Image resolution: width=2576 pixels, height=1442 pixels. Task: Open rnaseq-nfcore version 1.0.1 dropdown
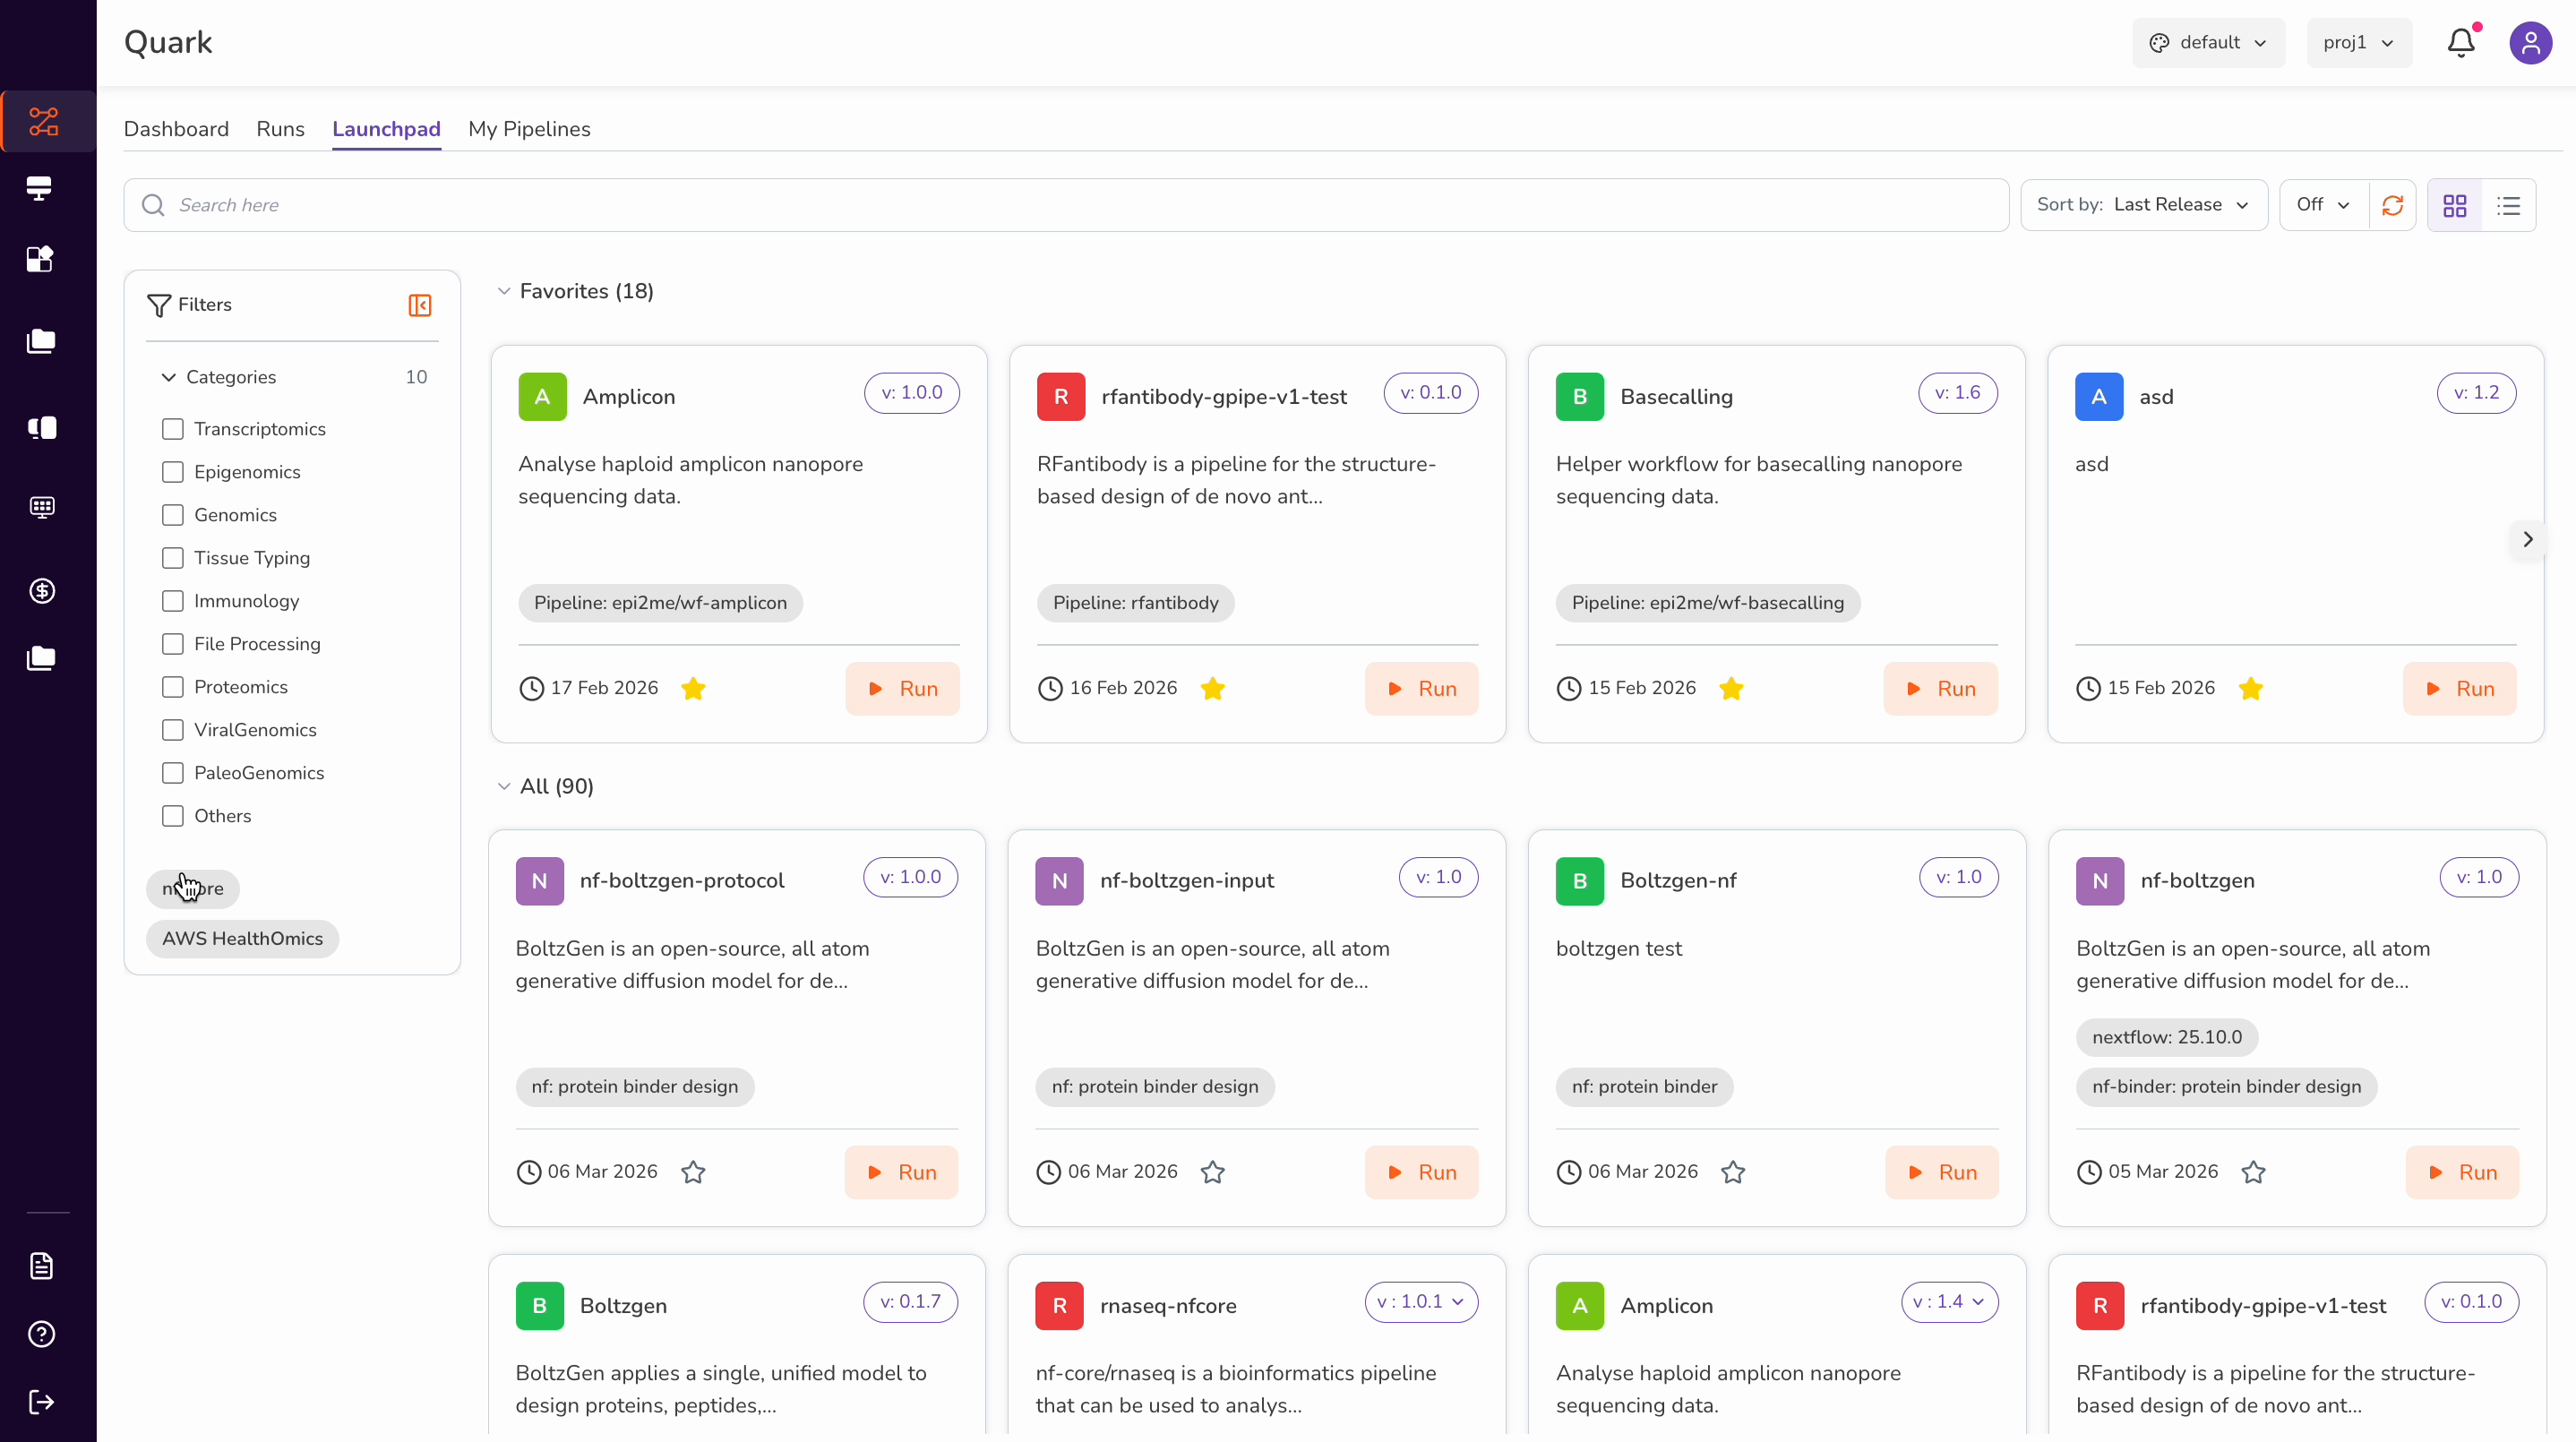point(1421,1302)
